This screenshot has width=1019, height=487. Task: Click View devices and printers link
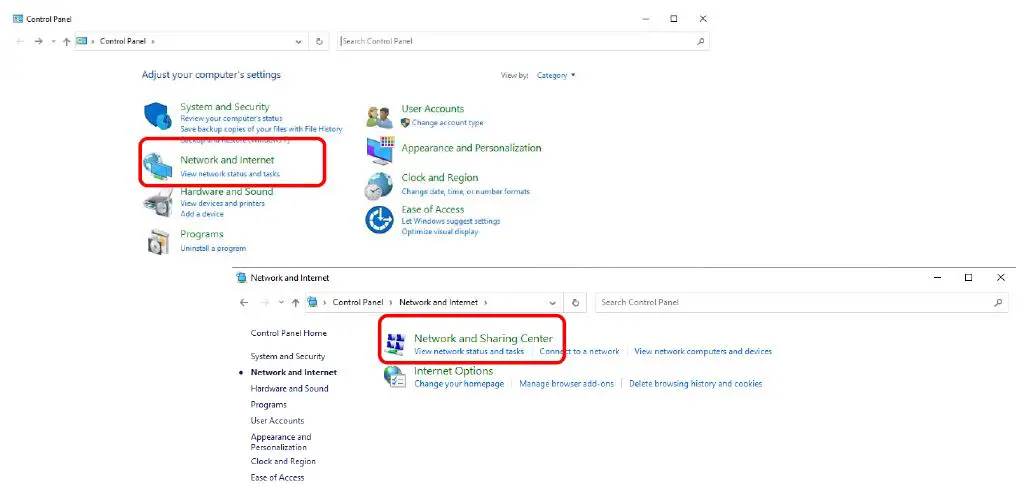[x=222, y=204]
